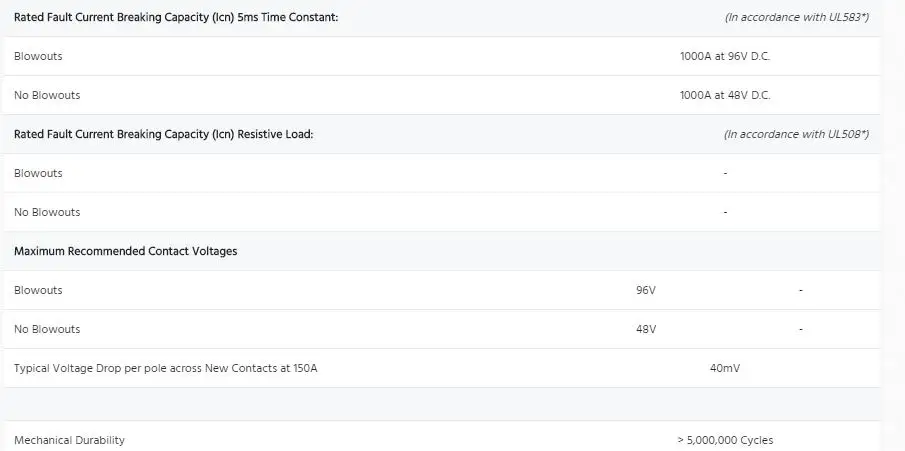The height and width of the screenshot is (451, 905).
Task: Click Blowouts label under Maximum Recommended Contact Voltages
Action: tap(38, 290)
